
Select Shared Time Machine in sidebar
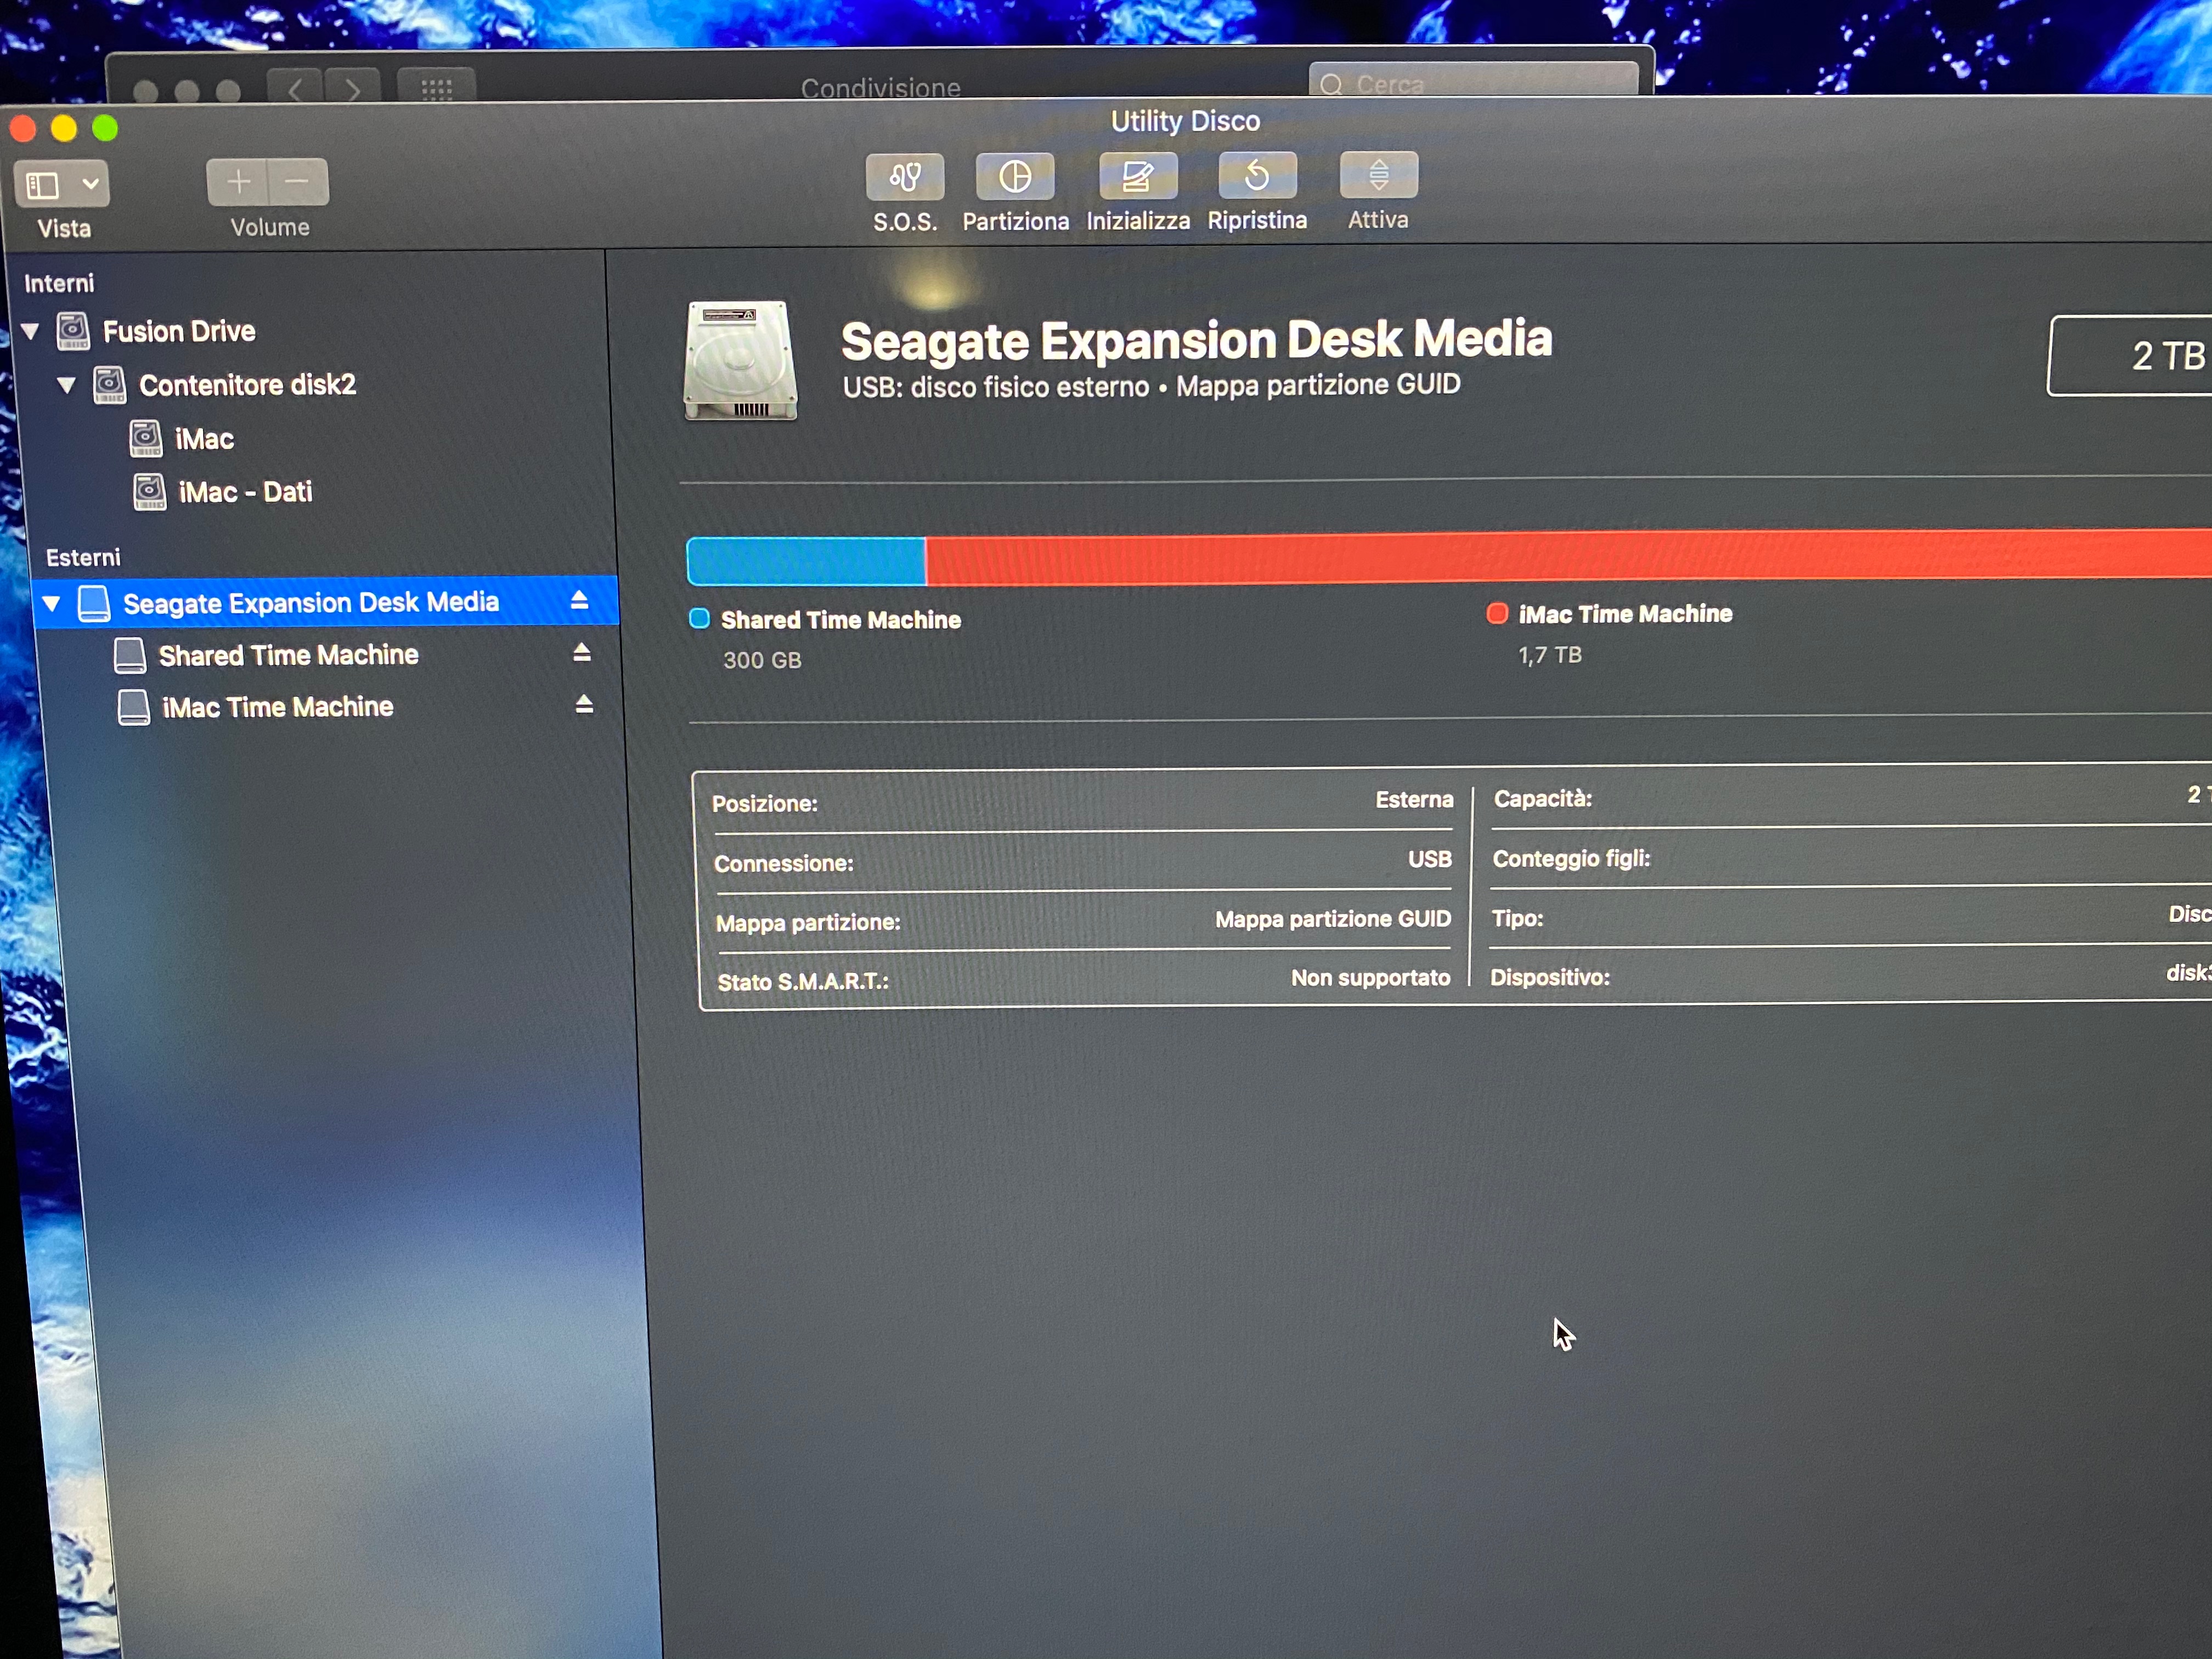(x=288, y=655)
